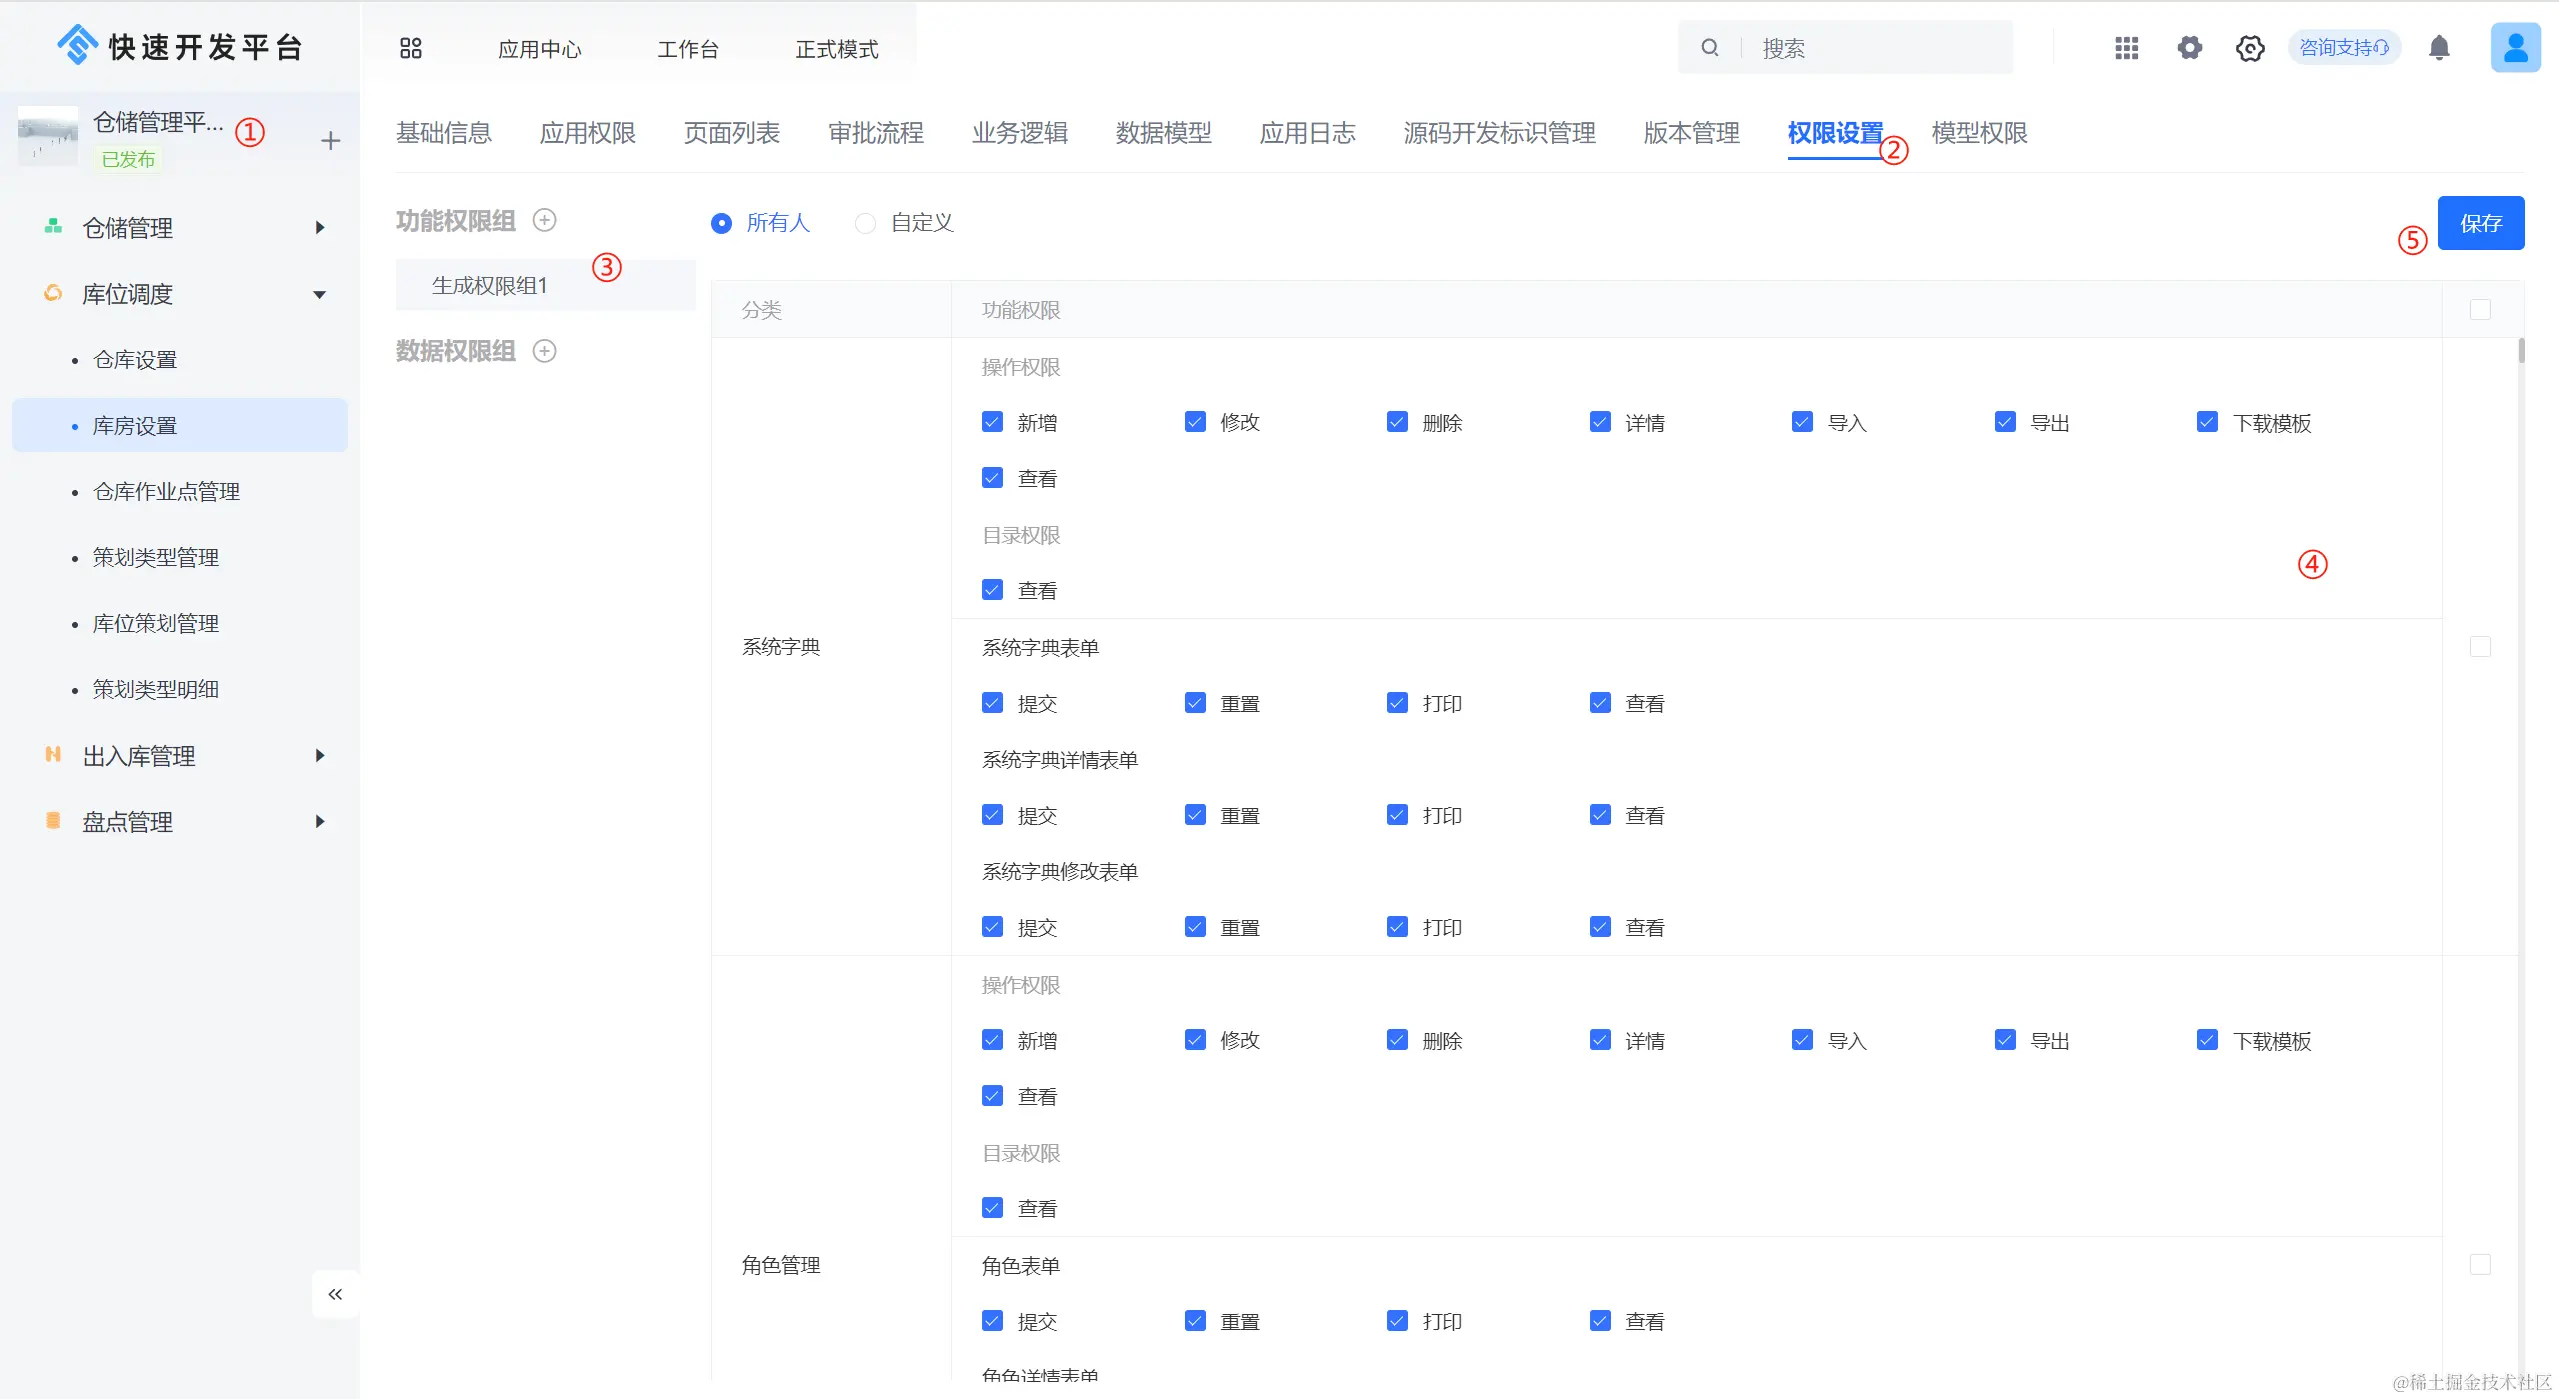Add a new 功能权限组 with the plus icon
This screenshot has height=1399, width=2559.
[544, 220]
